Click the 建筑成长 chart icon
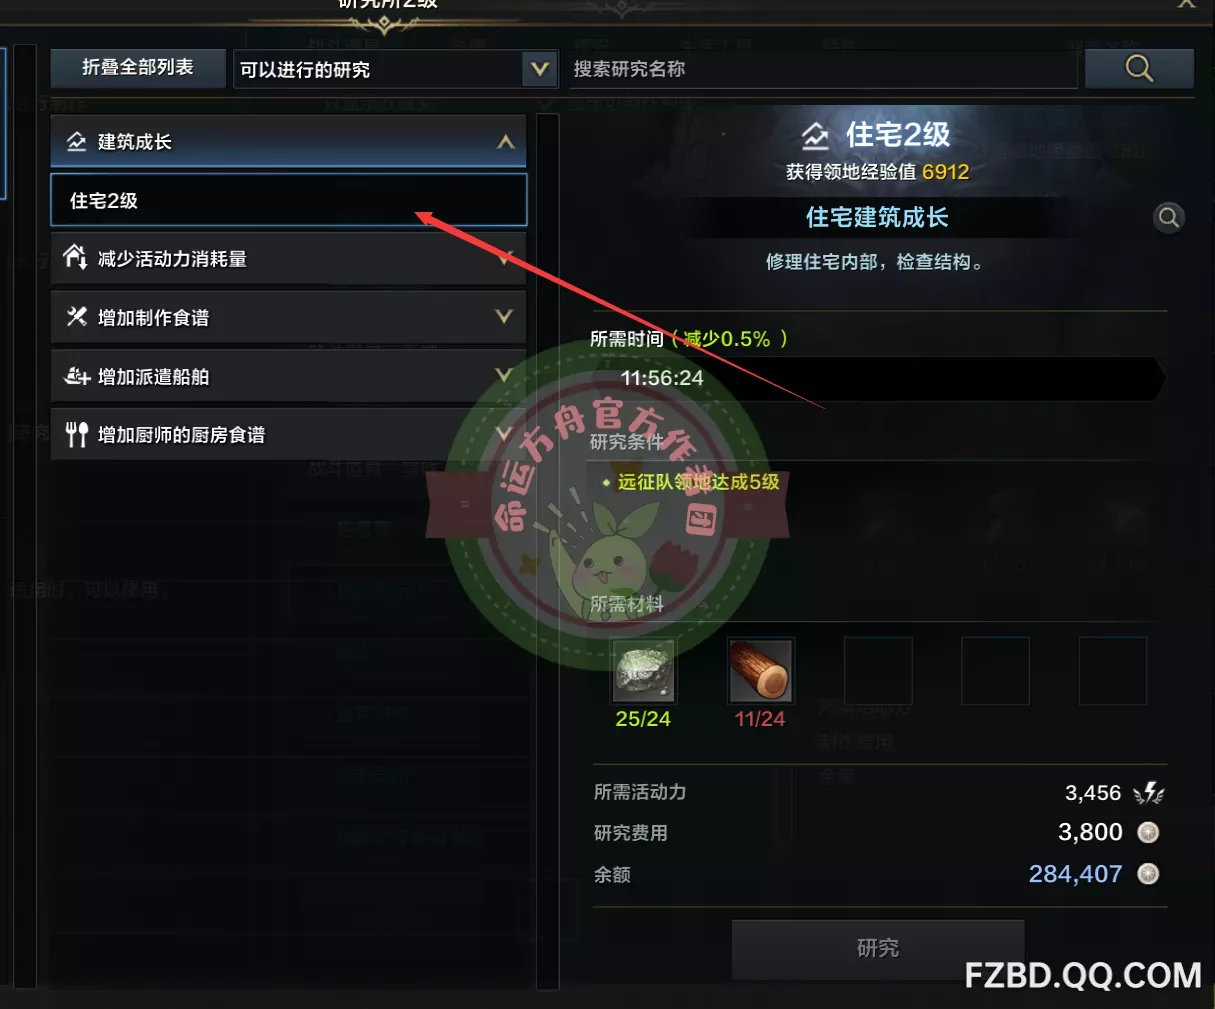This screenshot has width=1215, height=1009. click(x=76, y=142)
